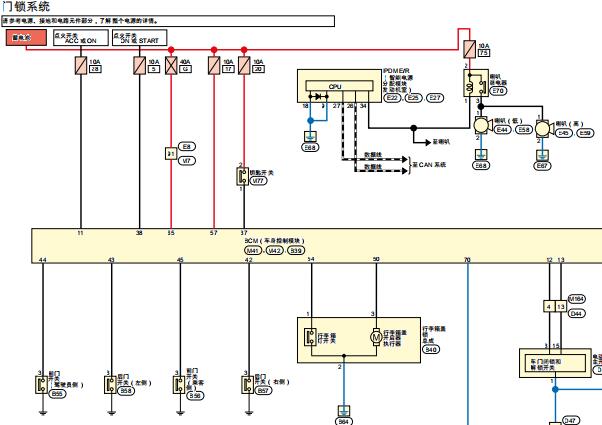Click the 点火开关 ON 或 START box

tap(139, 38)
